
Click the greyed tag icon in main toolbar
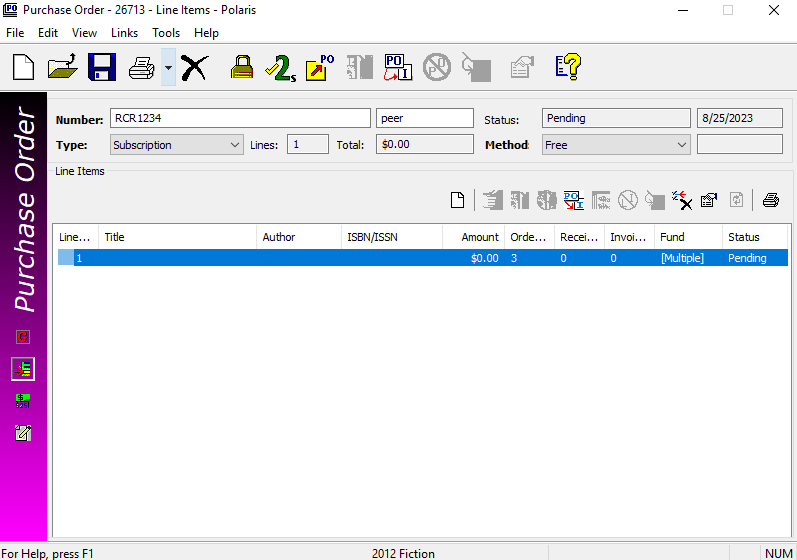click(x=476, y=67)
